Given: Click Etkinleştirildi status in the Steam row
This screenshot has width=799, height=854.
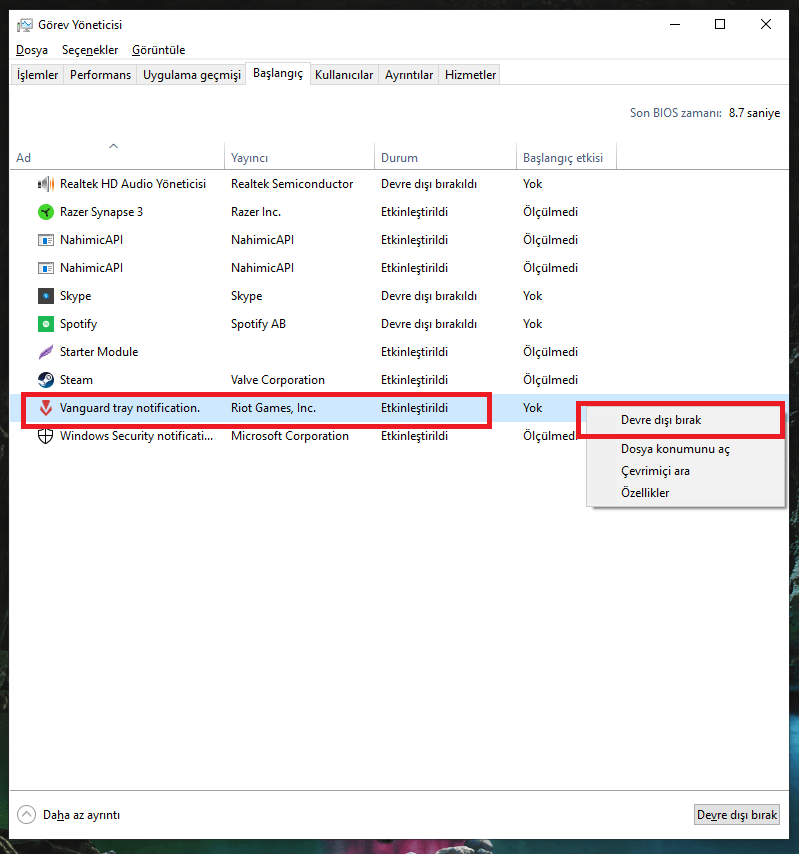Looking at the screenshot, I should 414,380.
